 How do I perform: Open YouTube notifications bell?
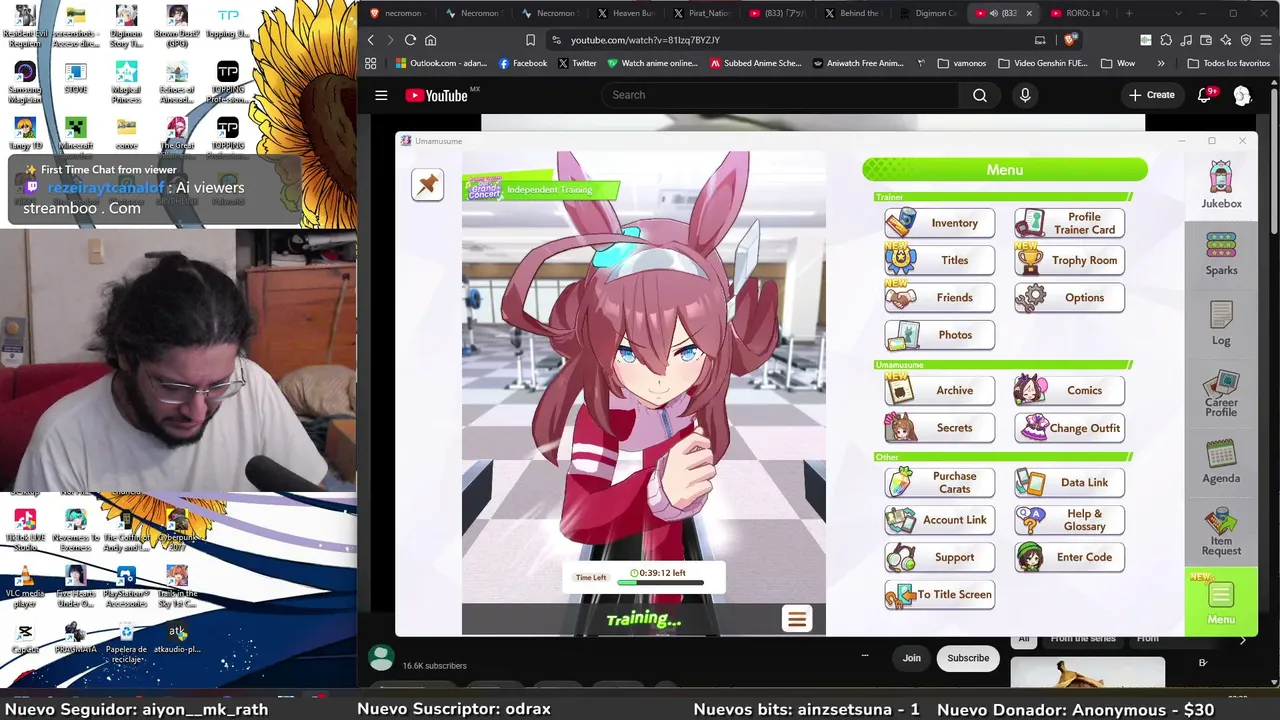[1205, 95]
